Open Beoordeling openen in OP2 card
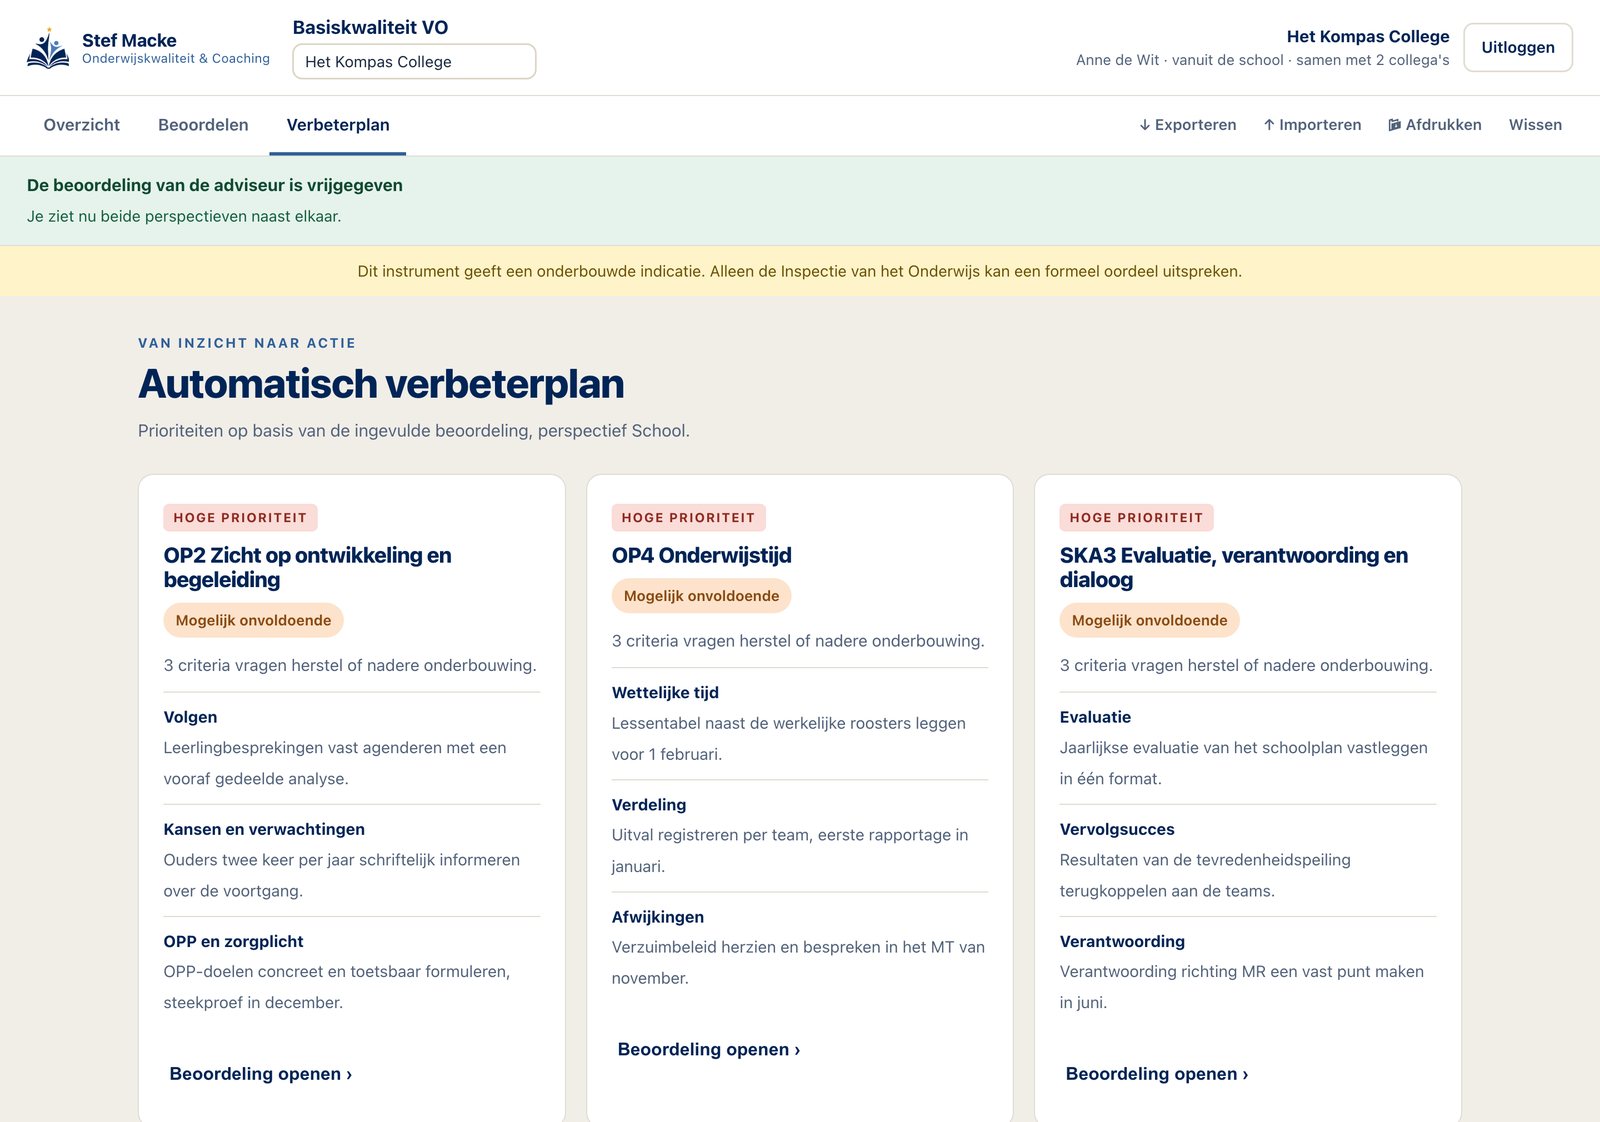This screenshot has width=1600, height=1122. (x=261, y=1074)
